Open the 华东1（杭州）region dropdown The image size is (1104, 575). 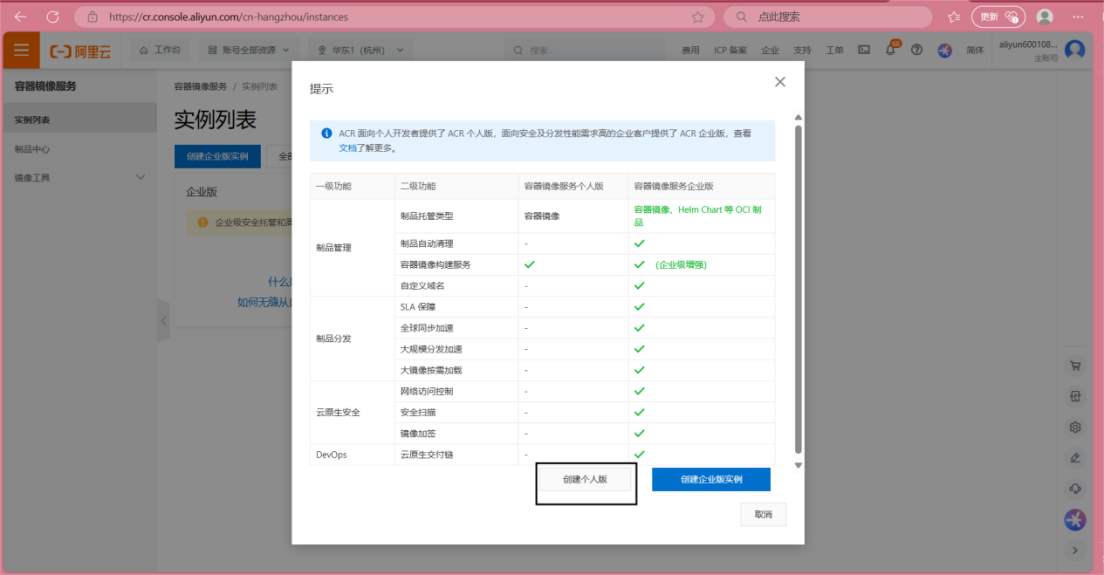tap(360, 50)
